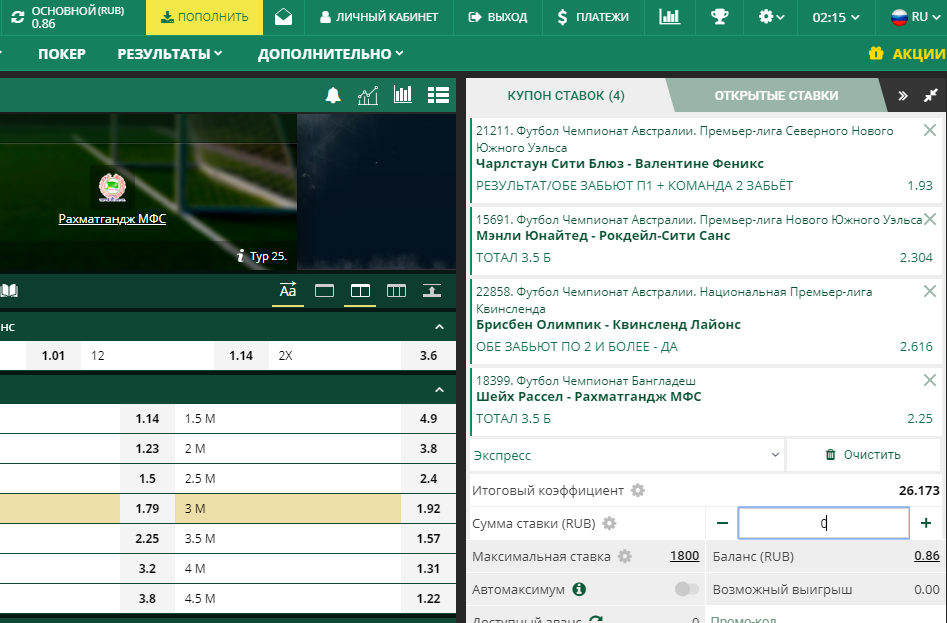Remove the Шейх Рассел bet from coupon

click(929, 380)
